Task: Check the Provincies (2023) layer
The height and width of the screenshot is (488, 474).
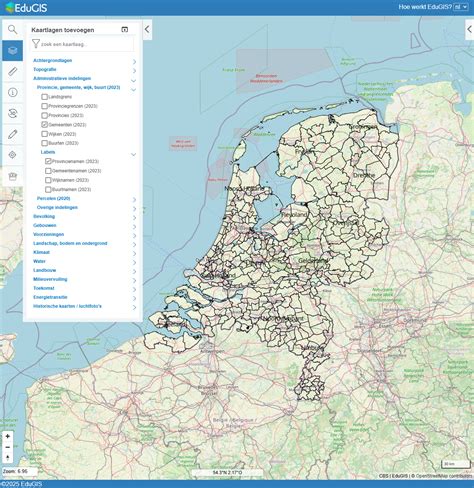Action: [x=44, y=115]
